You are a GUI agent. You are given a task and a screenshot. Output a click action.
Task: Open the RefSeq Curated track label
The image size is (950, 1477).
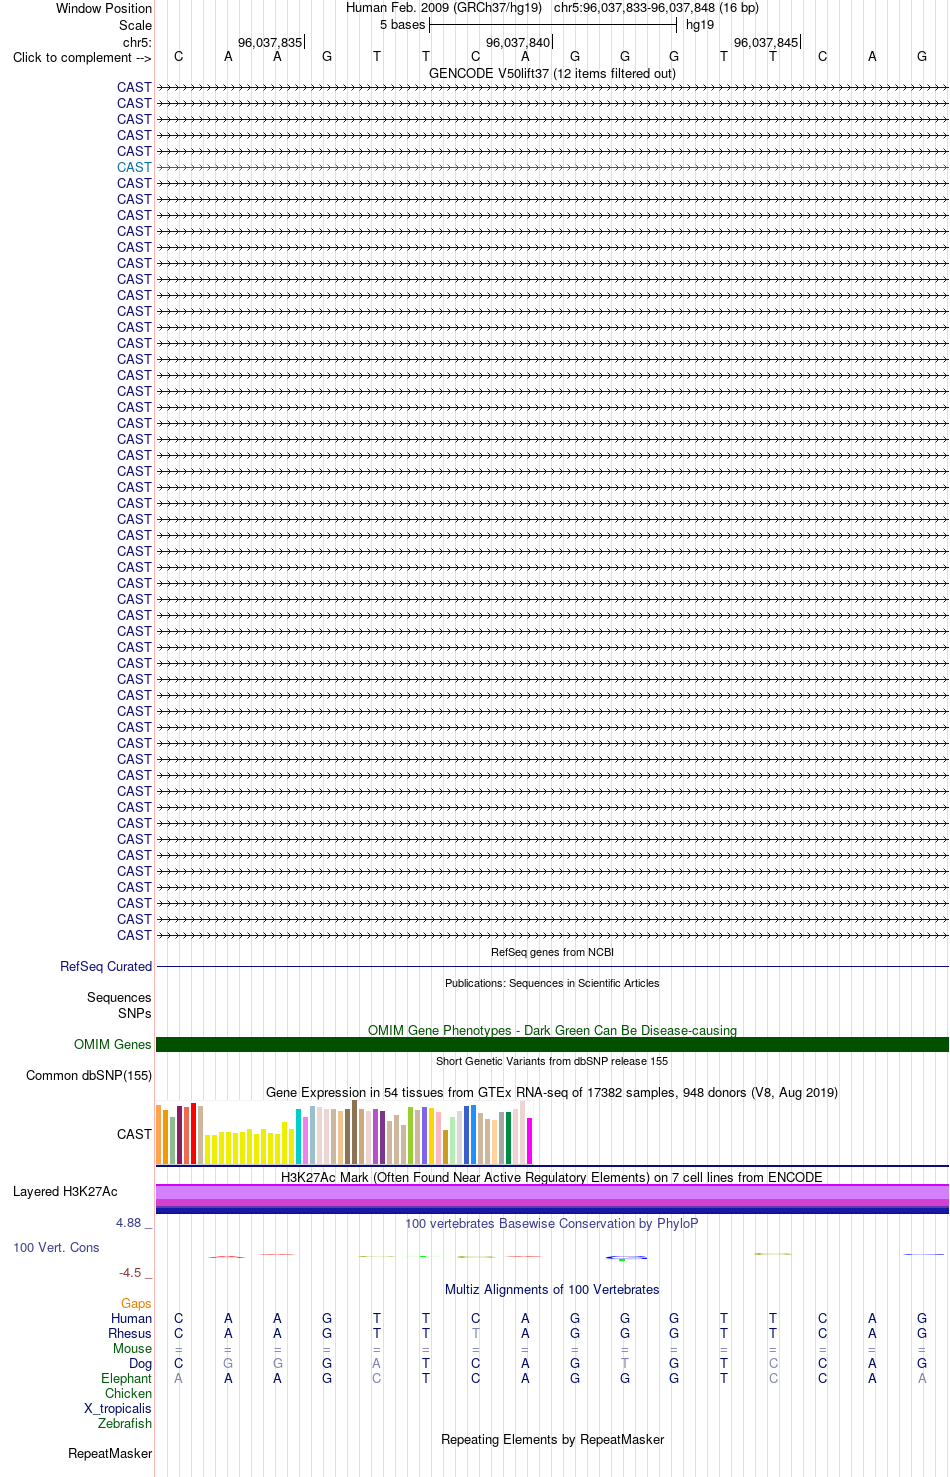[x=106, y=966]
